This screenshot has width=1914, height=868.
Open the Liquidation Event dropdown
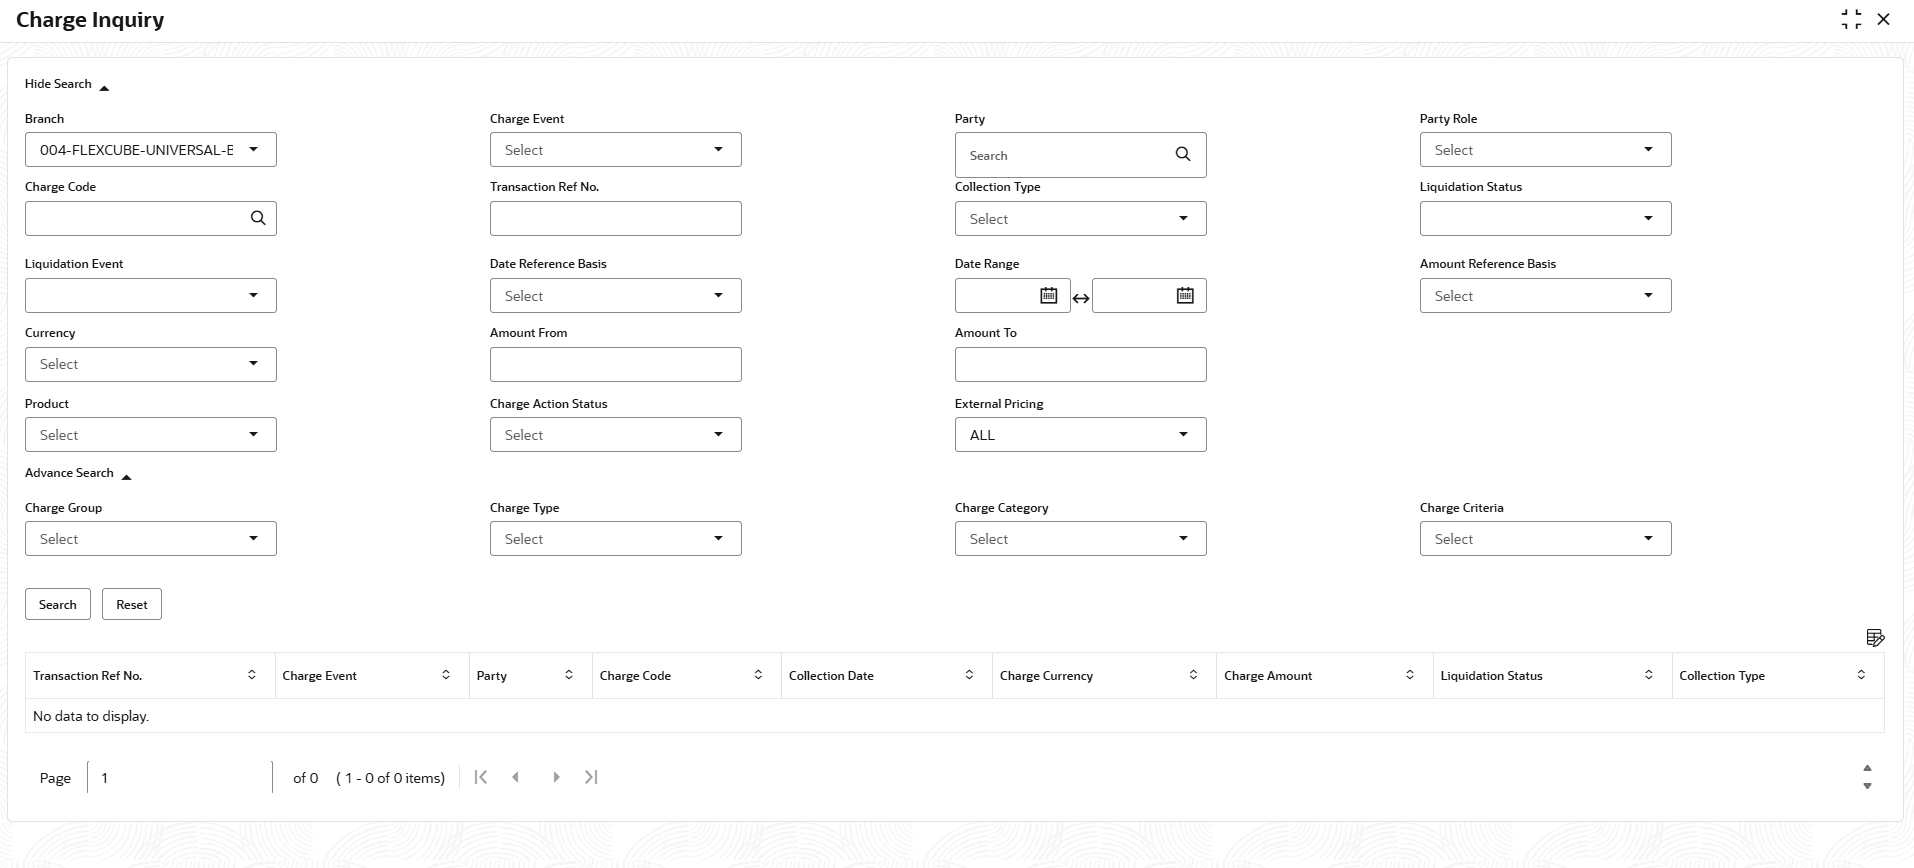pyautogui.click(x=151, y=296)
